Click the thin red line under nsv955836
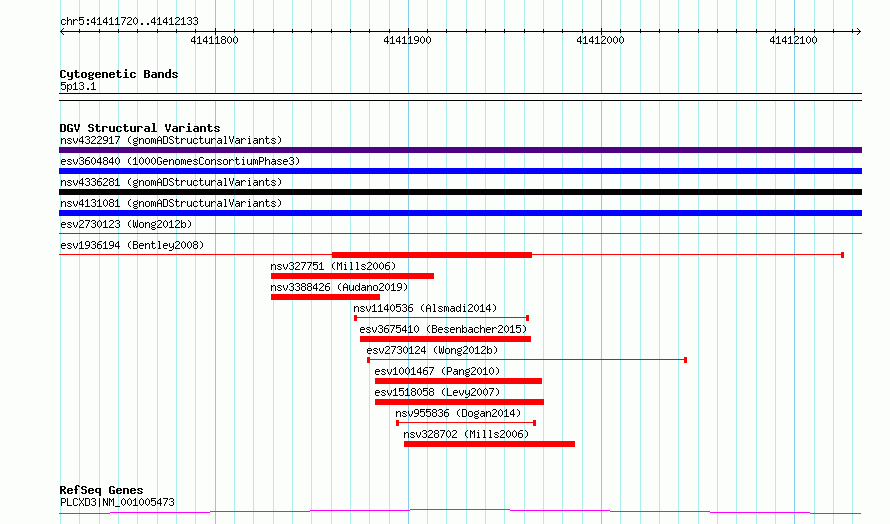Screen dimensions: 890x524 click(466, 423)
